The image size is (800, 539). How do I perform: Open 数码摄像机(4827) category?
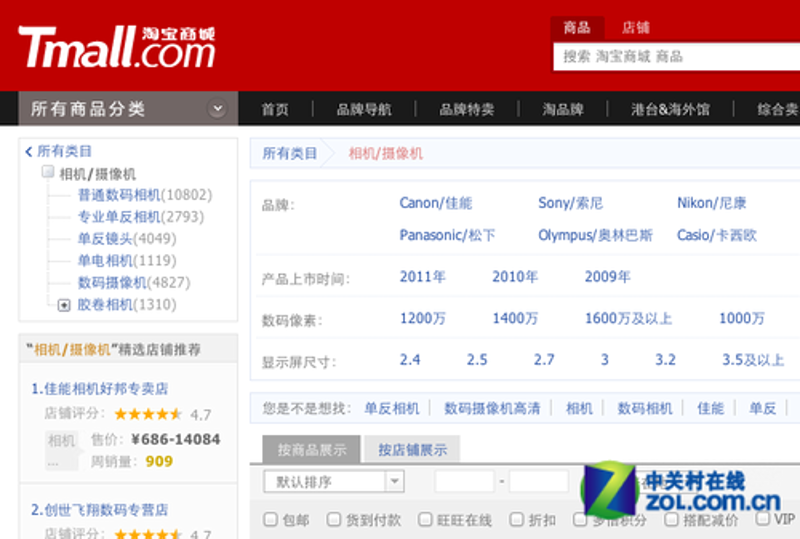(134, 283)
